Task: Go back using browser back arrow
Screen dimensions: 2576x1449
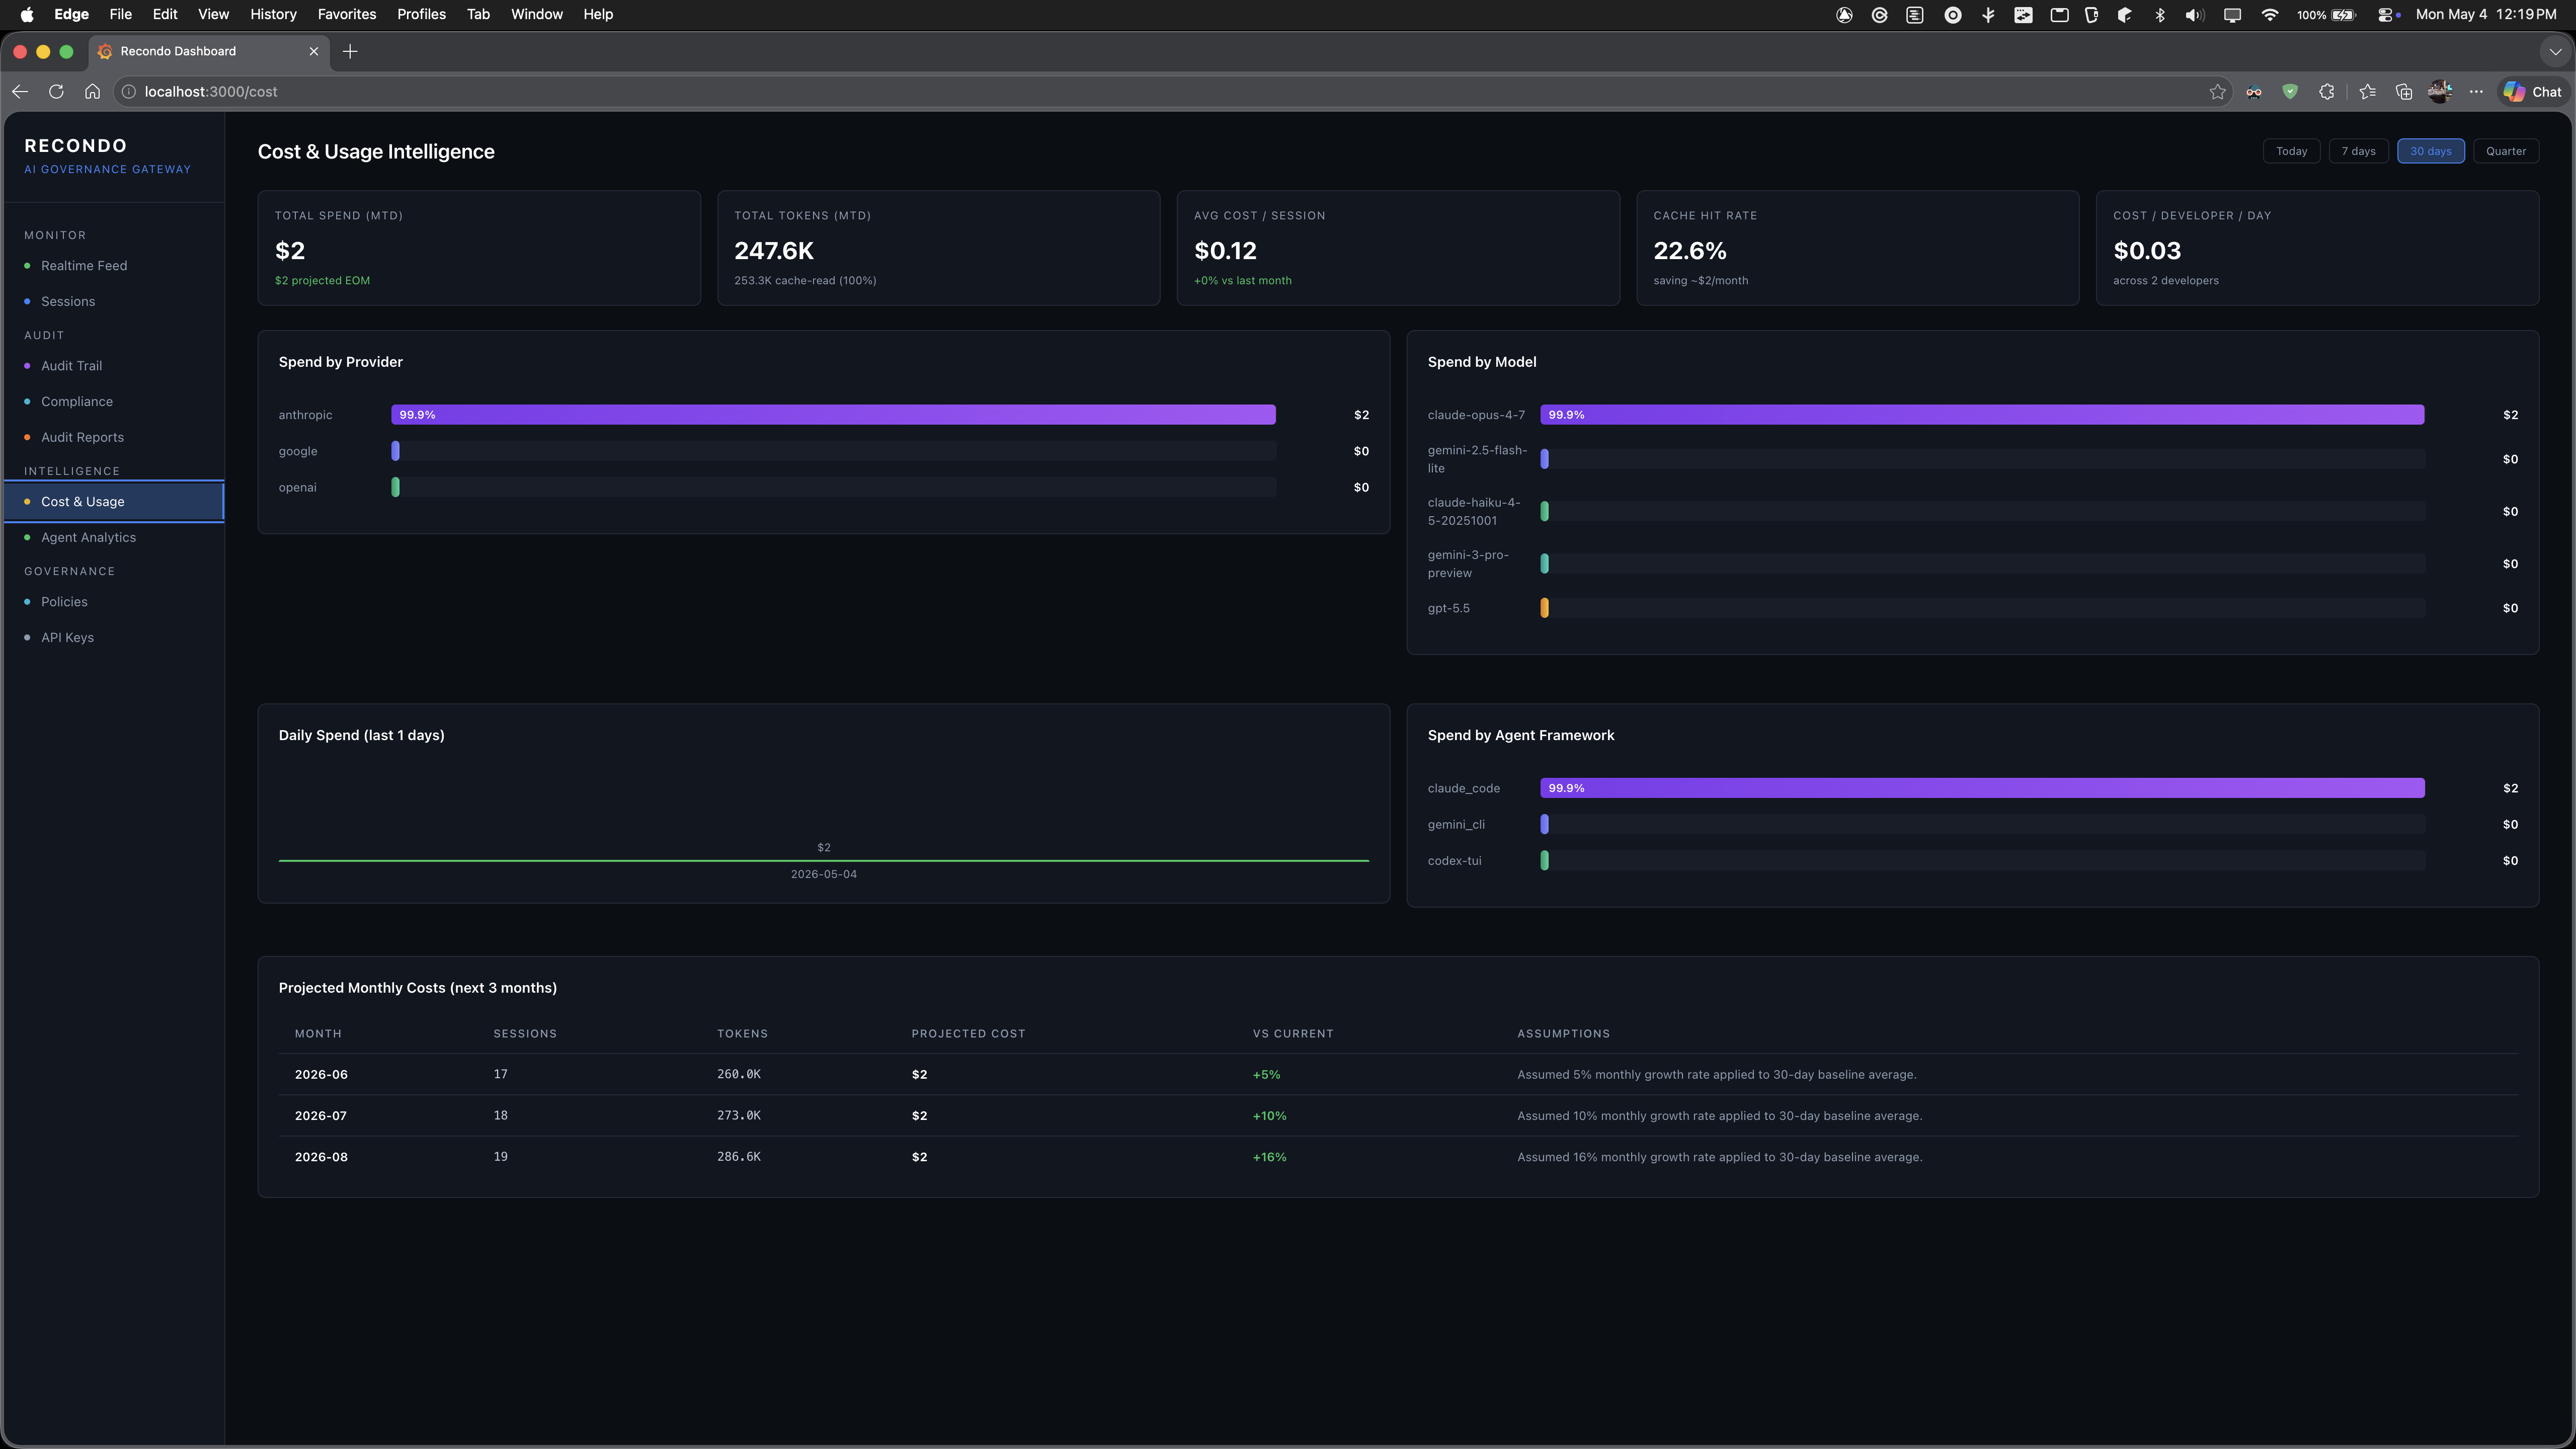Action: click(x=20, y=91)
